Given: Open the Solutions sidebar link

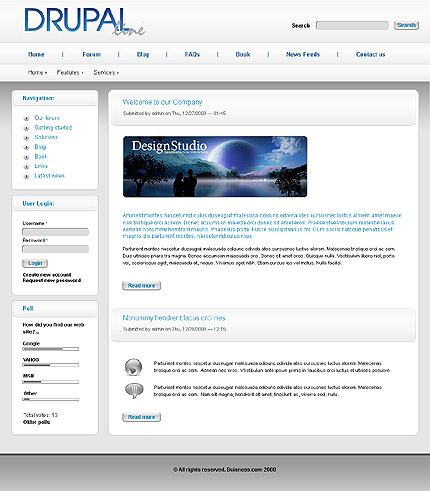Looking at the screenshot, I should (x=46, y=137).
